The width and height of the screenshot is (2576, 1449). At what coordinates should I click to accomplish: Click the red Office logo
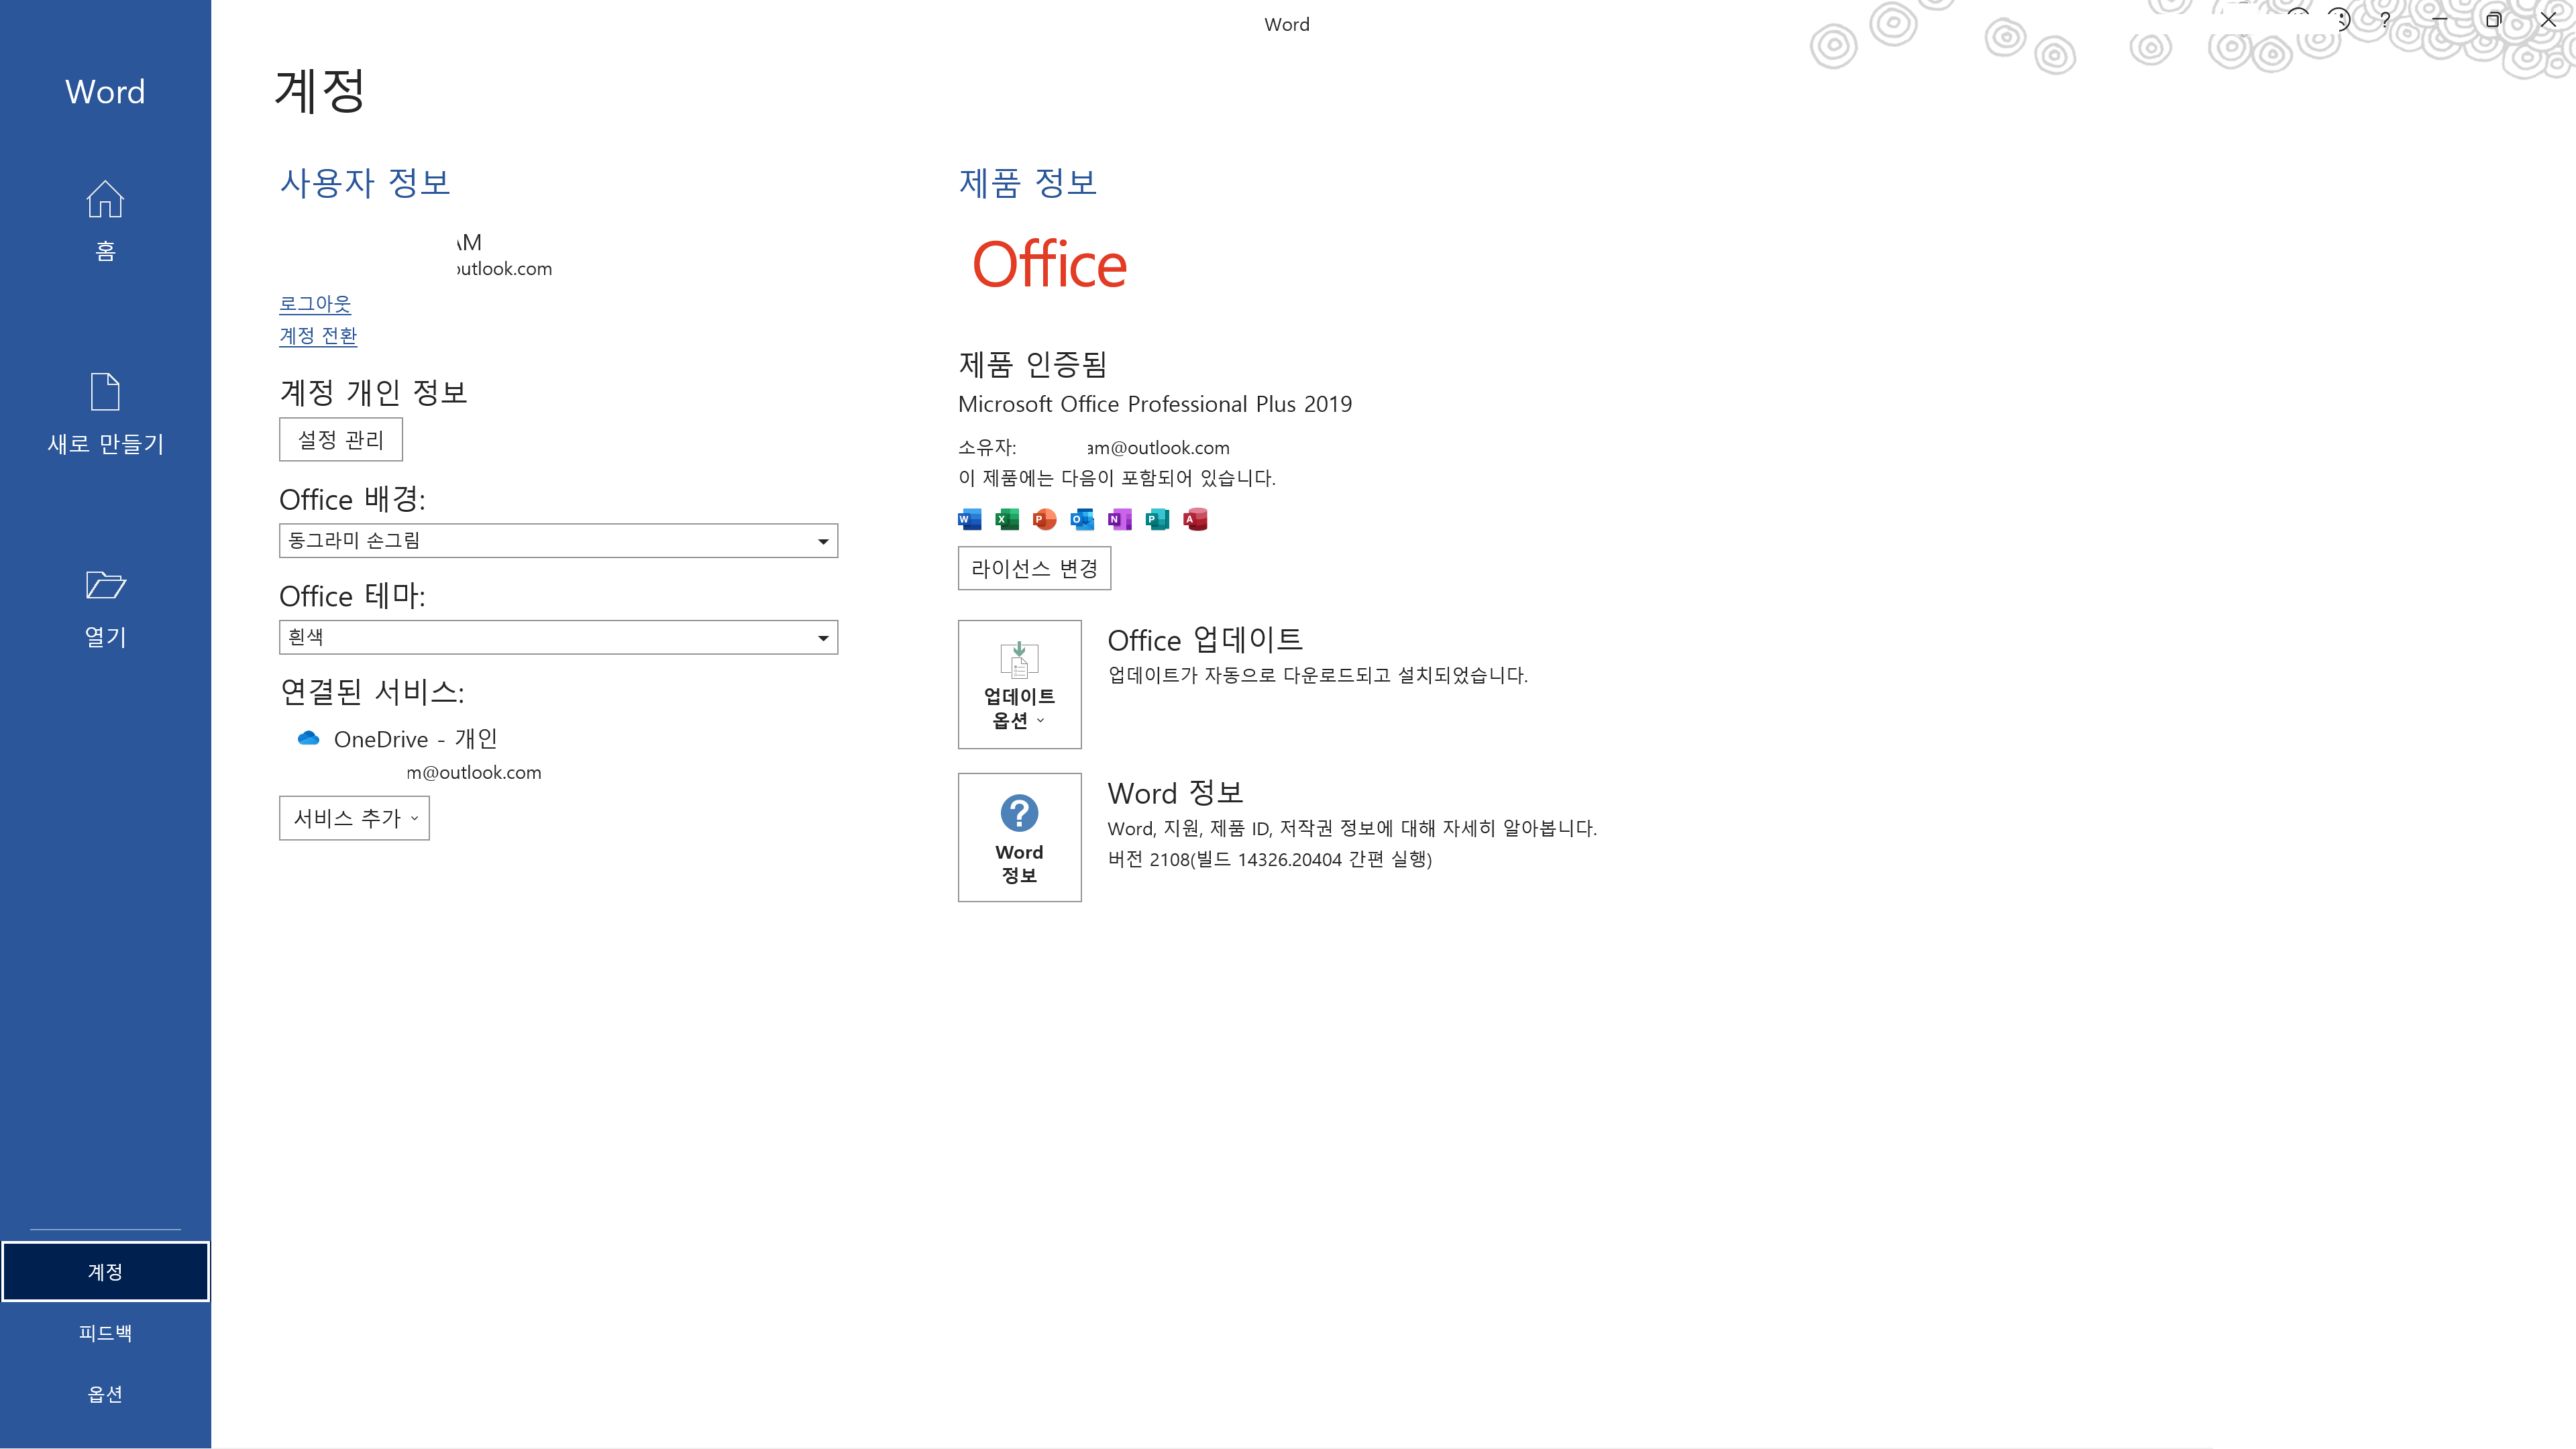coord(1049,265)
